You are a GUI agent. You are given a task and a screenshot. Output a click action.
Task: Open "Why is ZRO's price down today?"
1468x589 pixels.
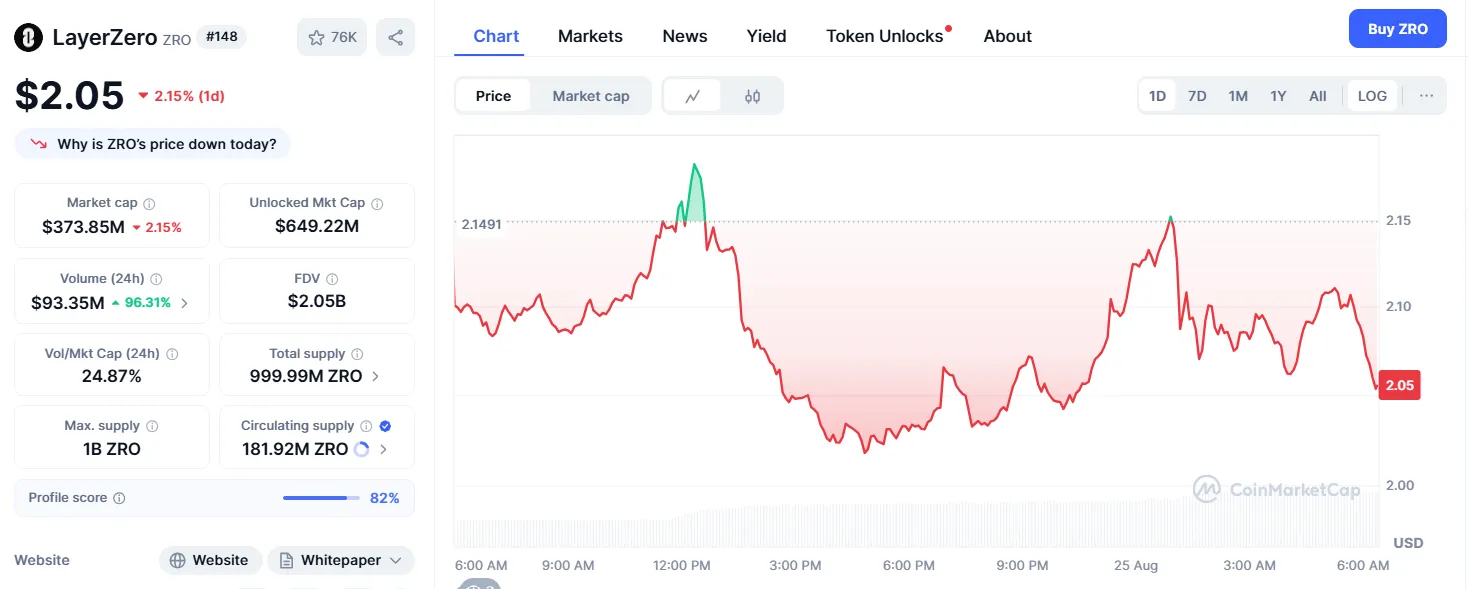pyautogui.click(x=153, y=144)
